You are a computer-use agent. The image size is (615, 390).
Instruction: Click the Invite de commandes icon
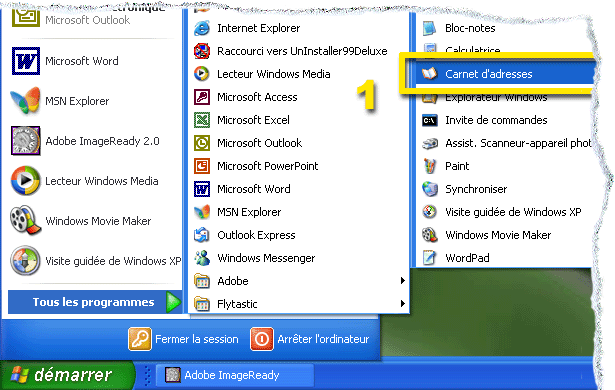click(430, 120)
